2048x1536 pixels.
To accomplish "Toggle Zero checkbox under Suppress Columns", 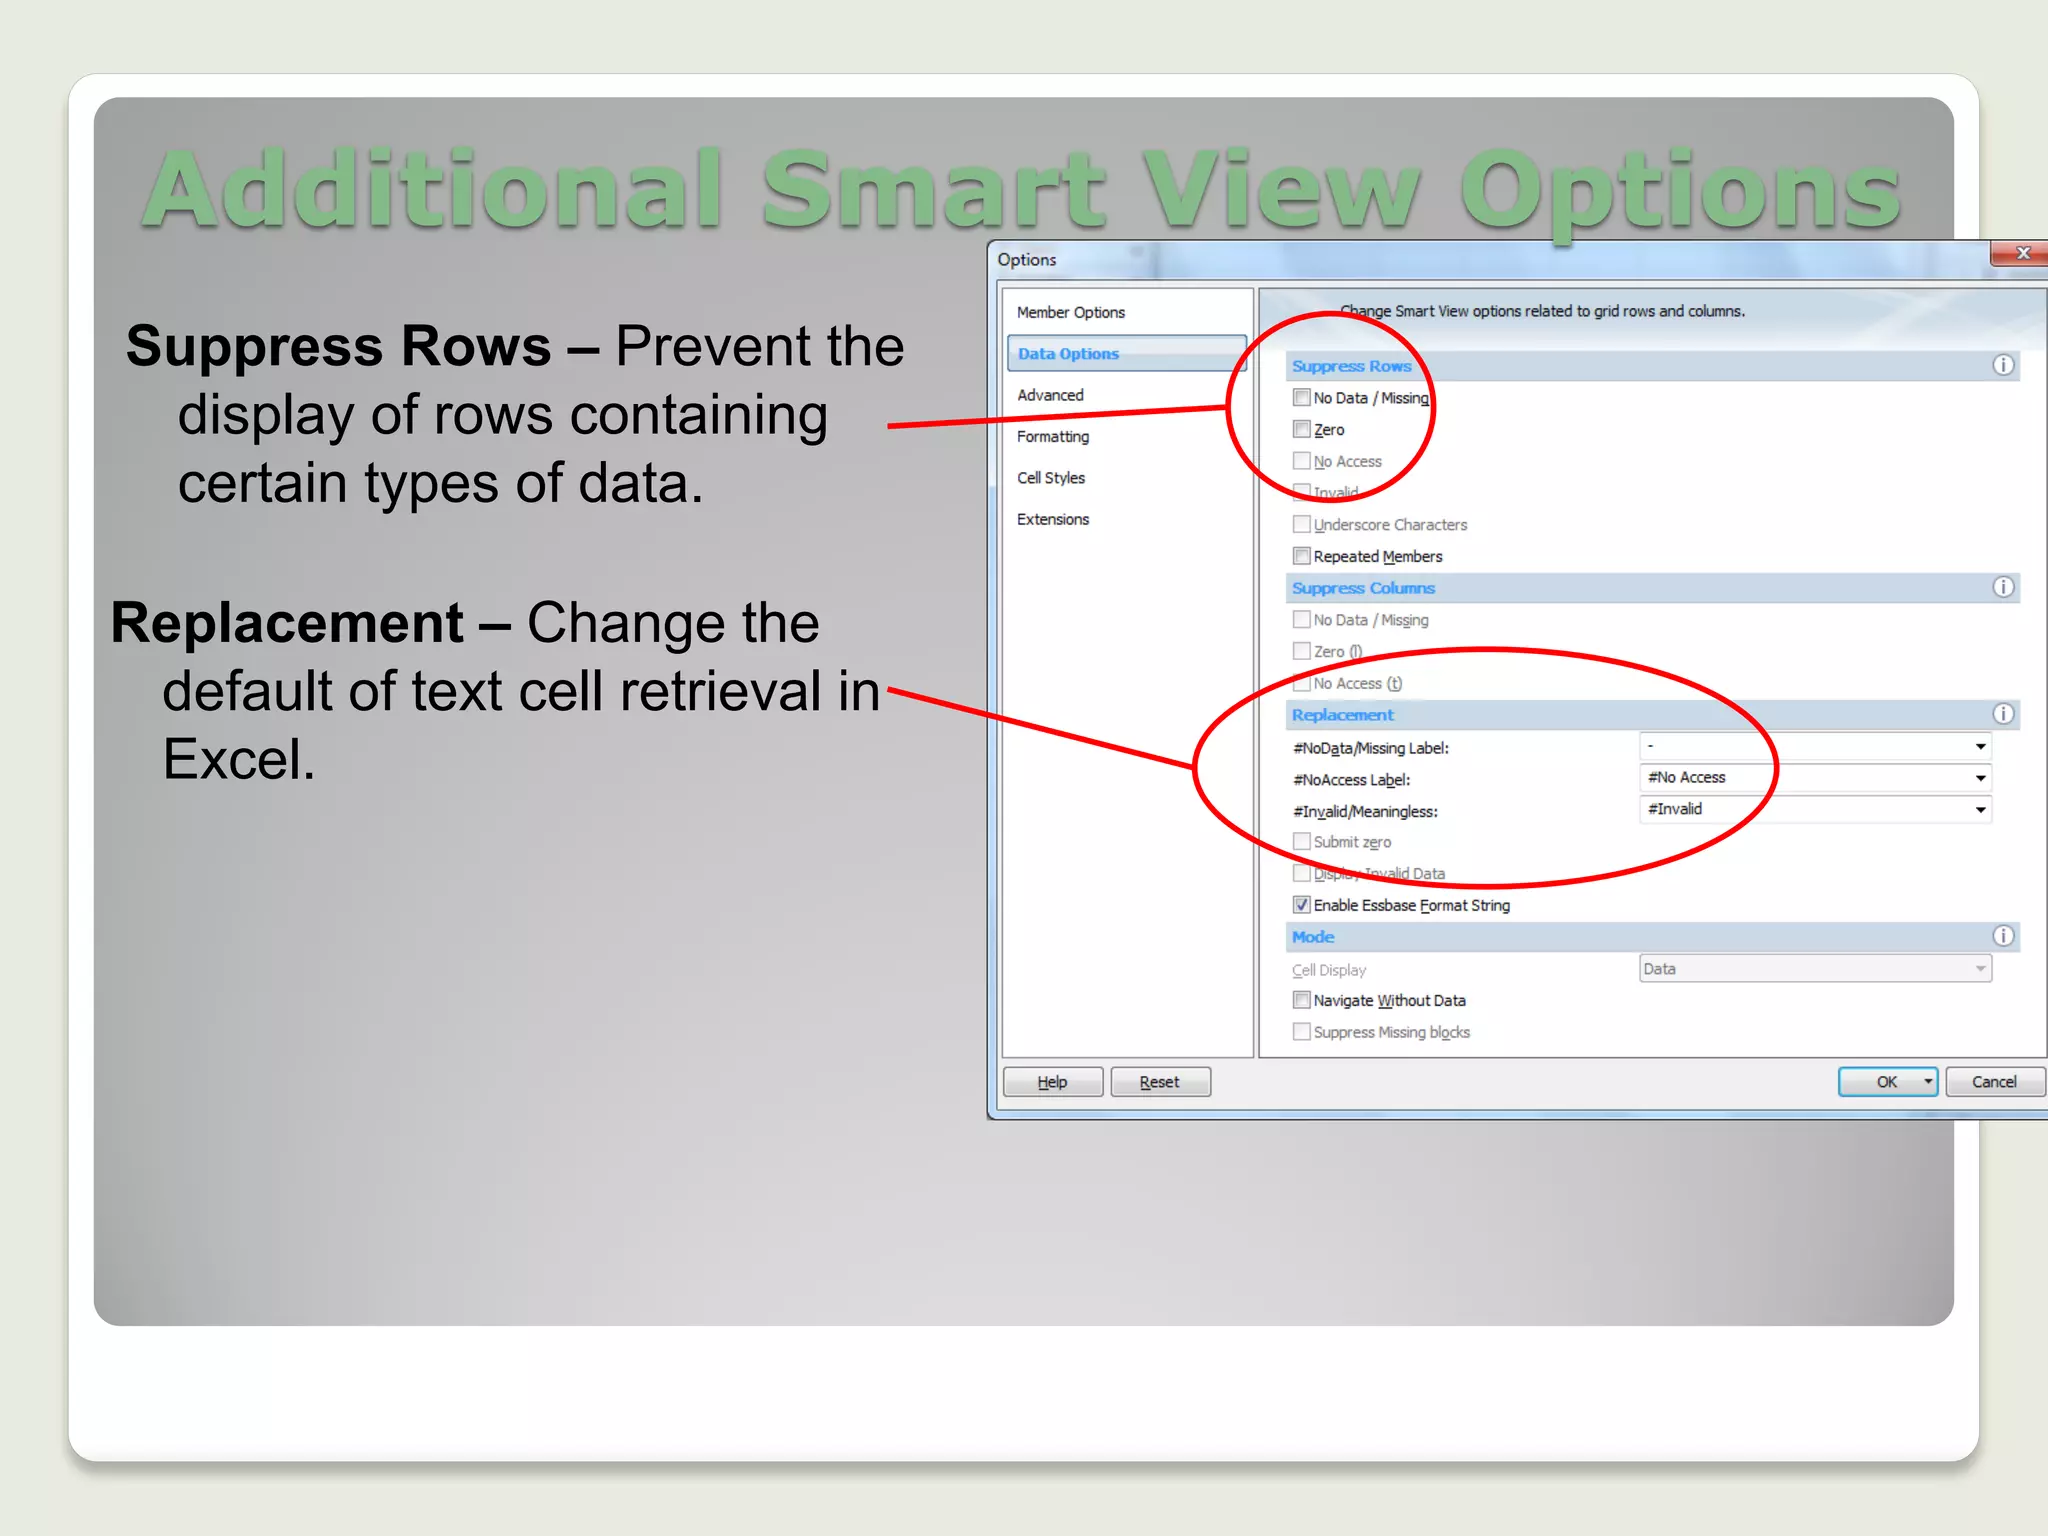I will (x=1301, y=651).
